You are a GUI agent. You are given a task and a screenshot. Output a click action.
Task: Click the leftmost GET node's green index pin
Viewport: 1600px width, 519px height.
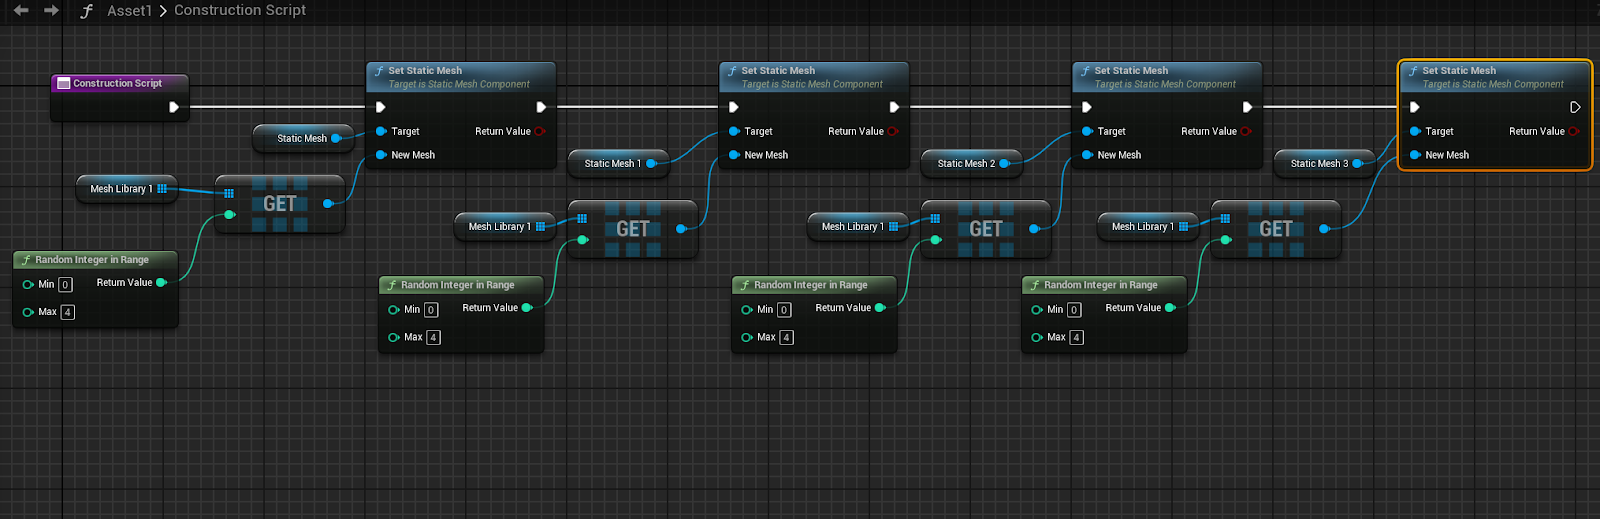(229, 214)
